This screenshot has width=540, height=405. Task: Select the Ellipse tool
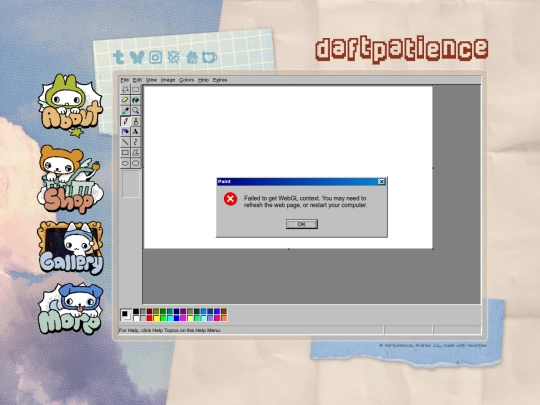click(125, 163)
